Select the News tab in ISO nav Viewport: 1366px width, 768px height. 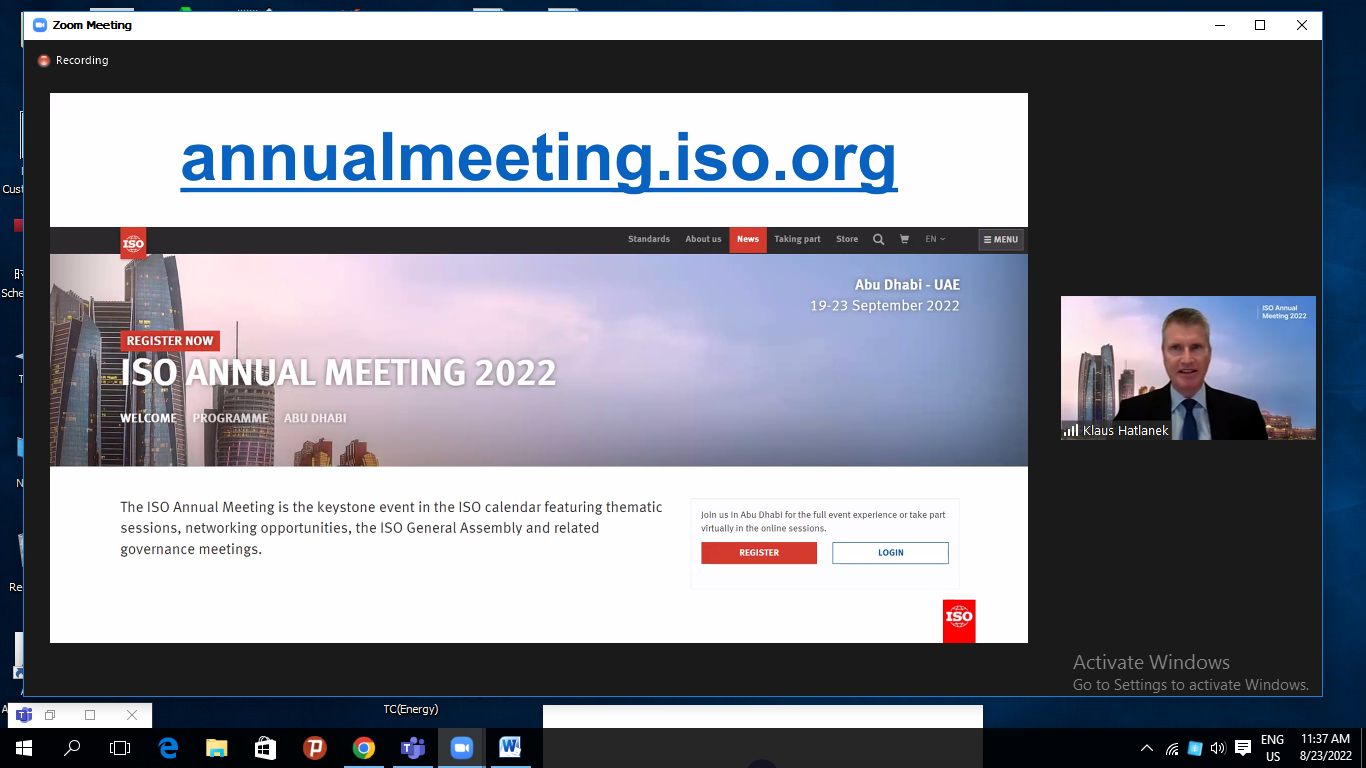pyautogui.click(x=748, y=240)
